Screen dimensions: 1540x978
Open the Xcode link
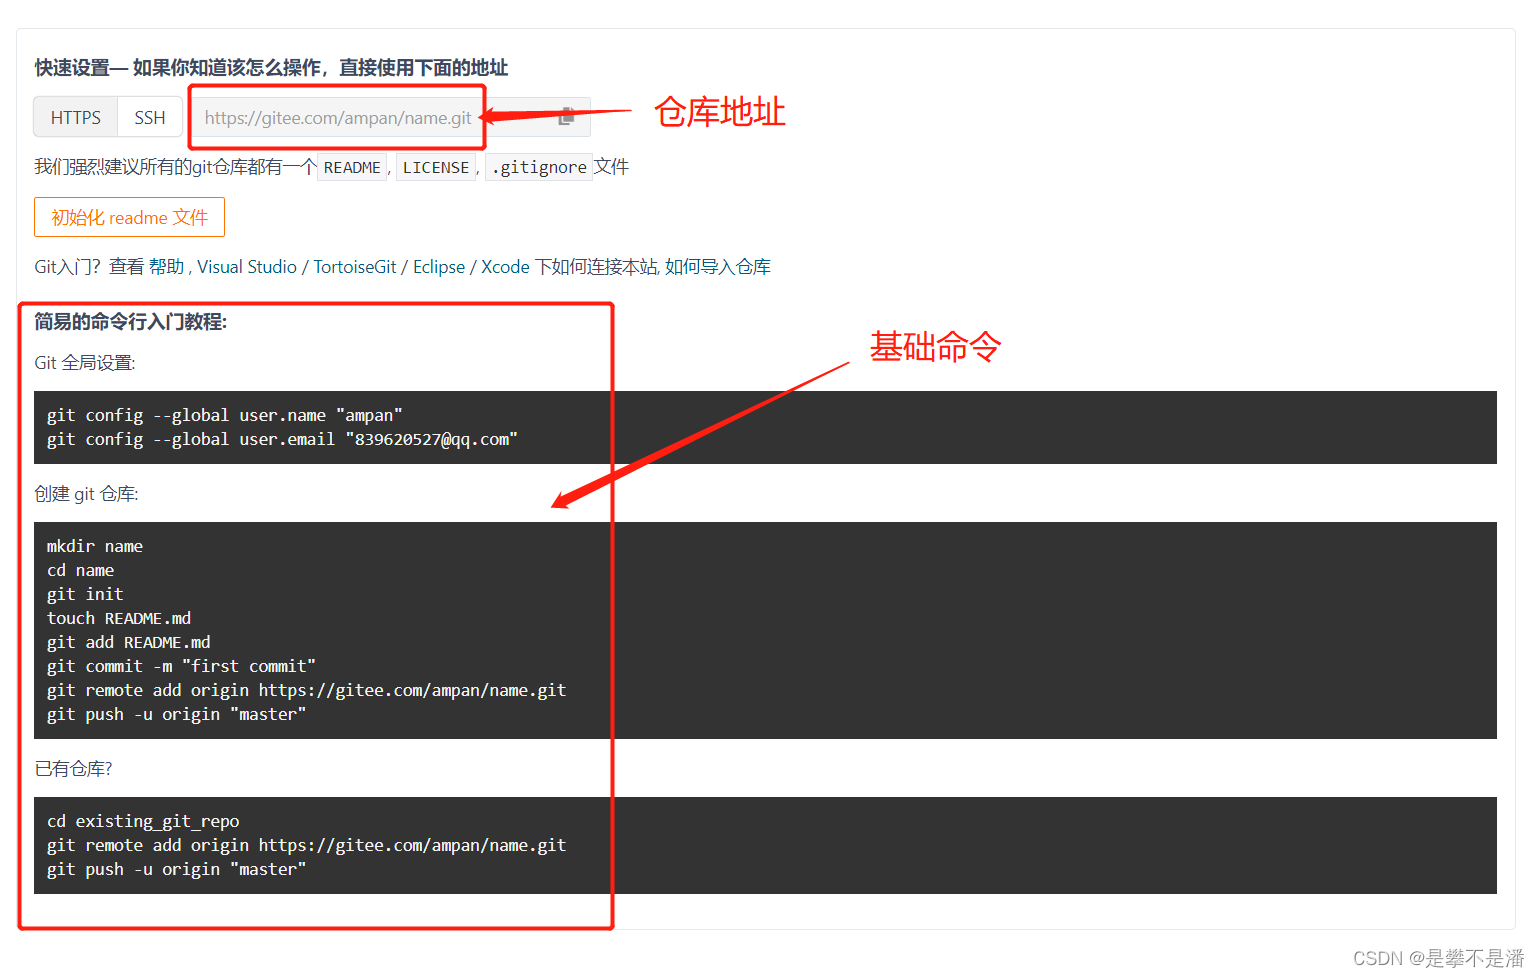(505, 266)
